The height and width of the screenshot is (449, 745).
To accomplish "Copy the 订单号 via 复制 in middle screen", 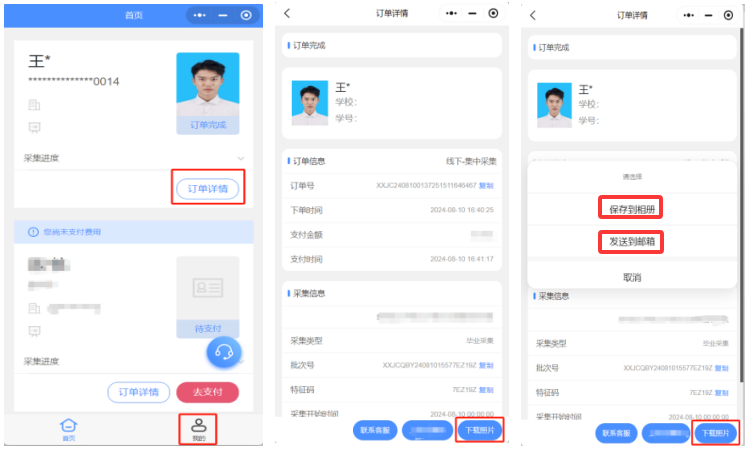I will pyautogui.click(x=486, y=185).
